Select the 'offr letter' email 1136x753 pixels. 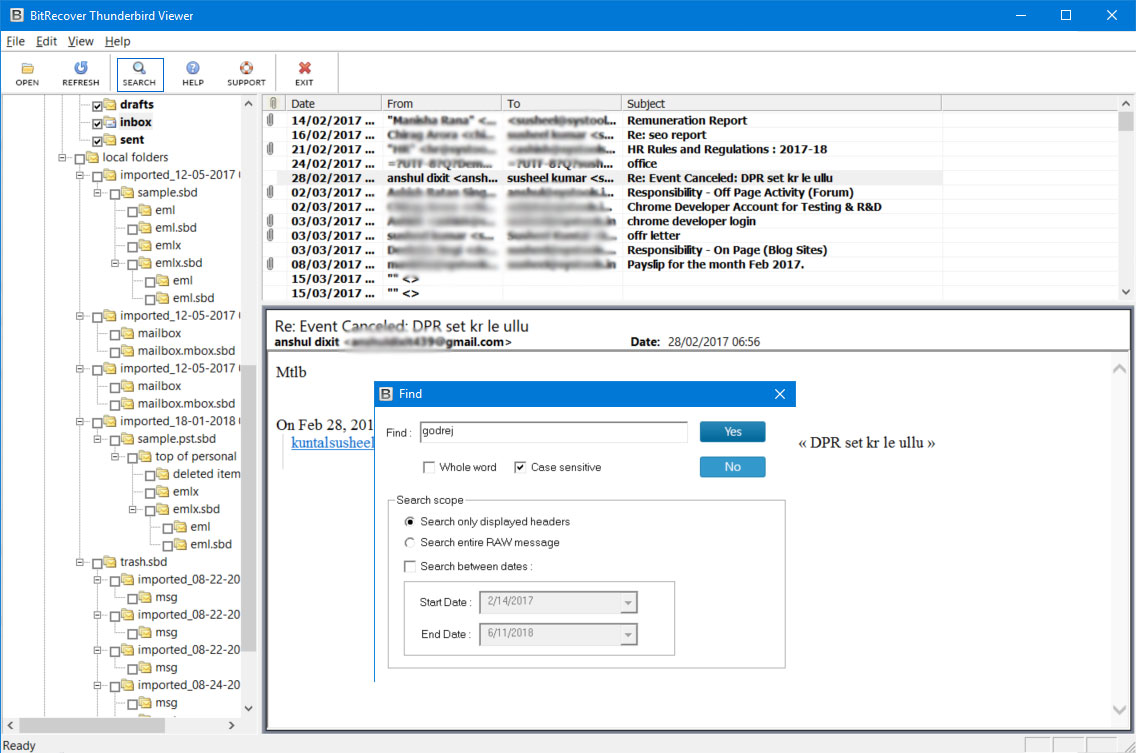(x=653, y=236)
